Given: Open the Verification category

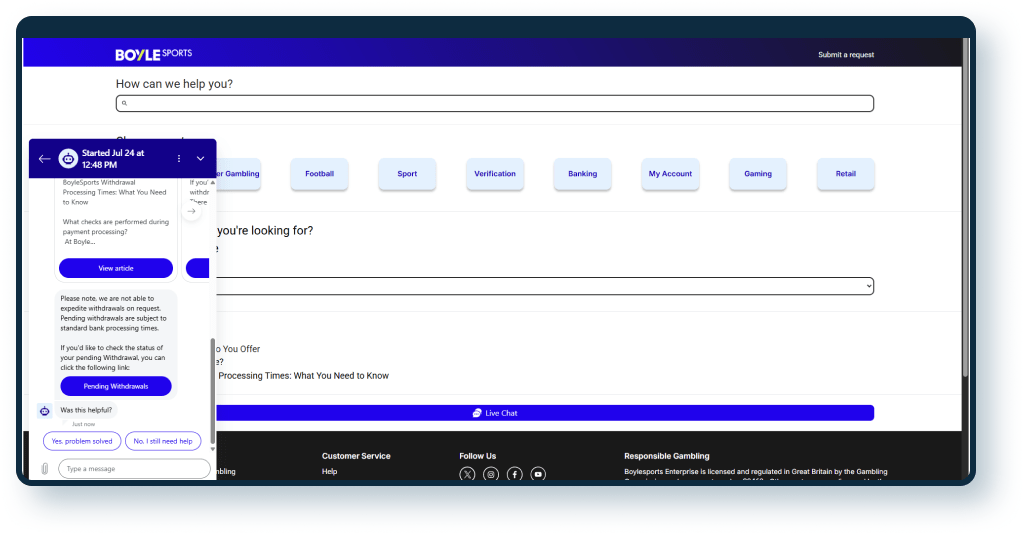Looking at the screenshot, I should 495,174.
